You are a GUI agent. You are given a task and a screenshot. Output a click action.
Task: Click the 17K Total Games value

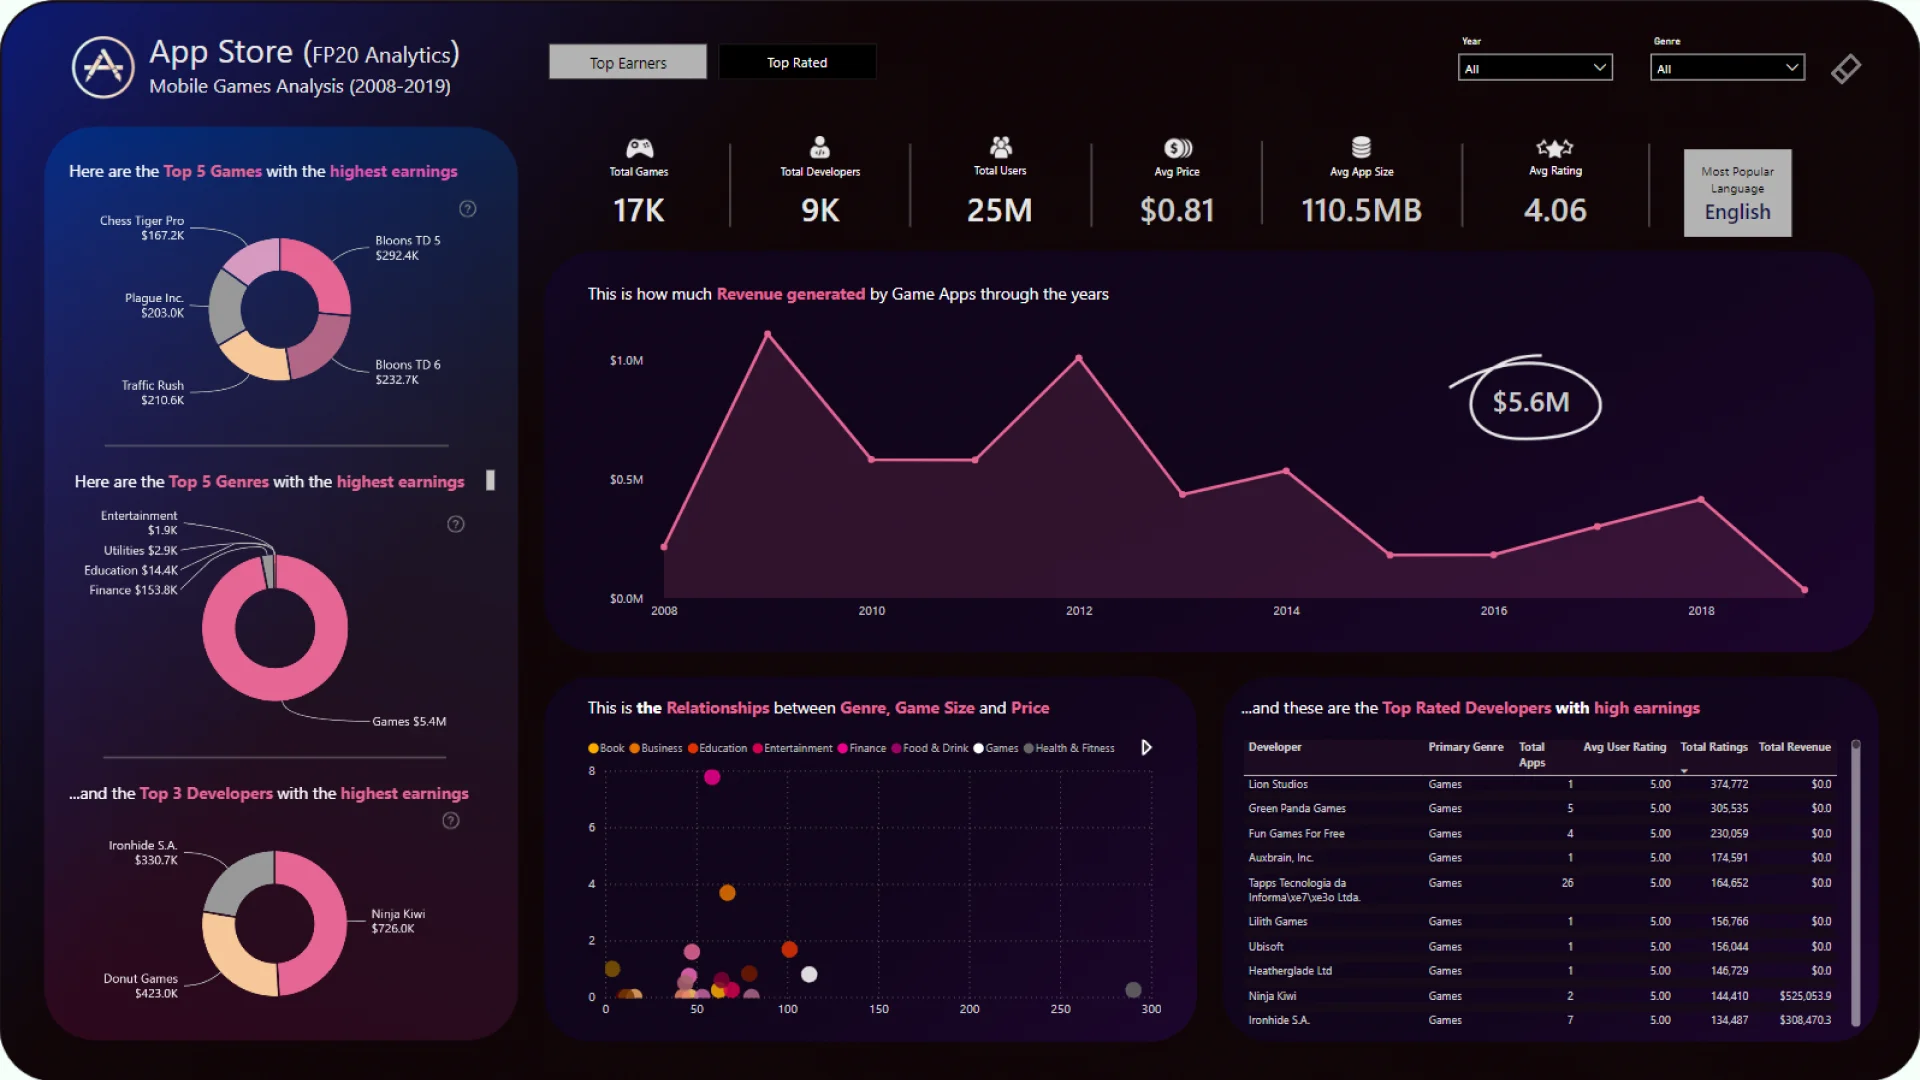click(639, 210)
